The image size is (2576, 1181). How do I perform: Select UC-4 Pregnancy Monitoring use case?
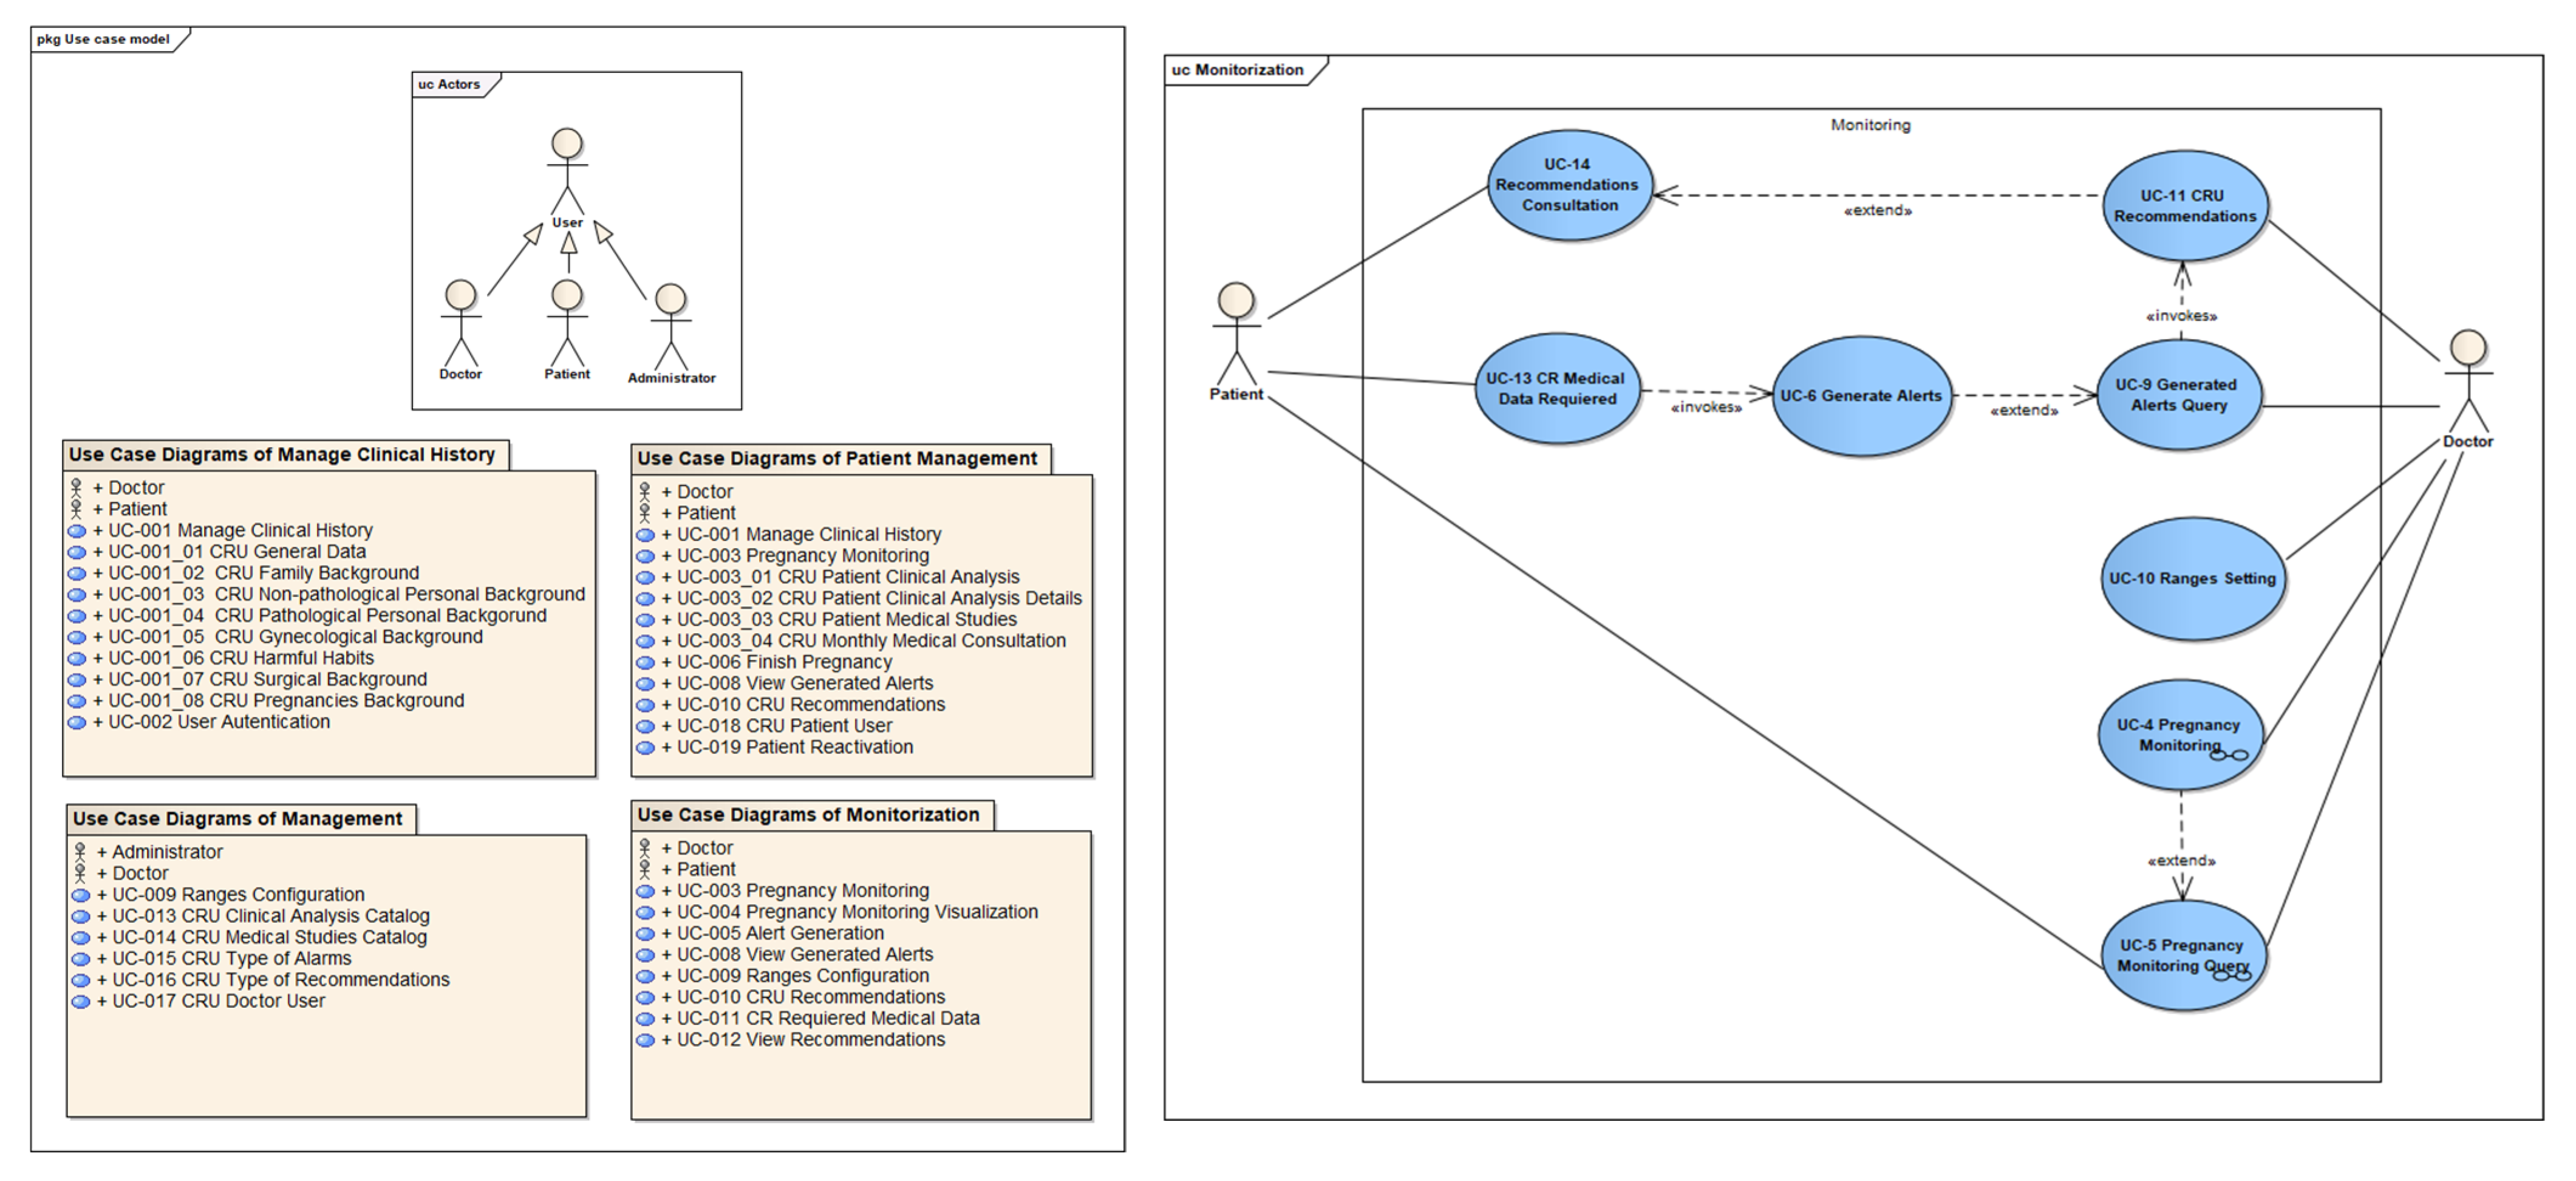click(2180, 735)
